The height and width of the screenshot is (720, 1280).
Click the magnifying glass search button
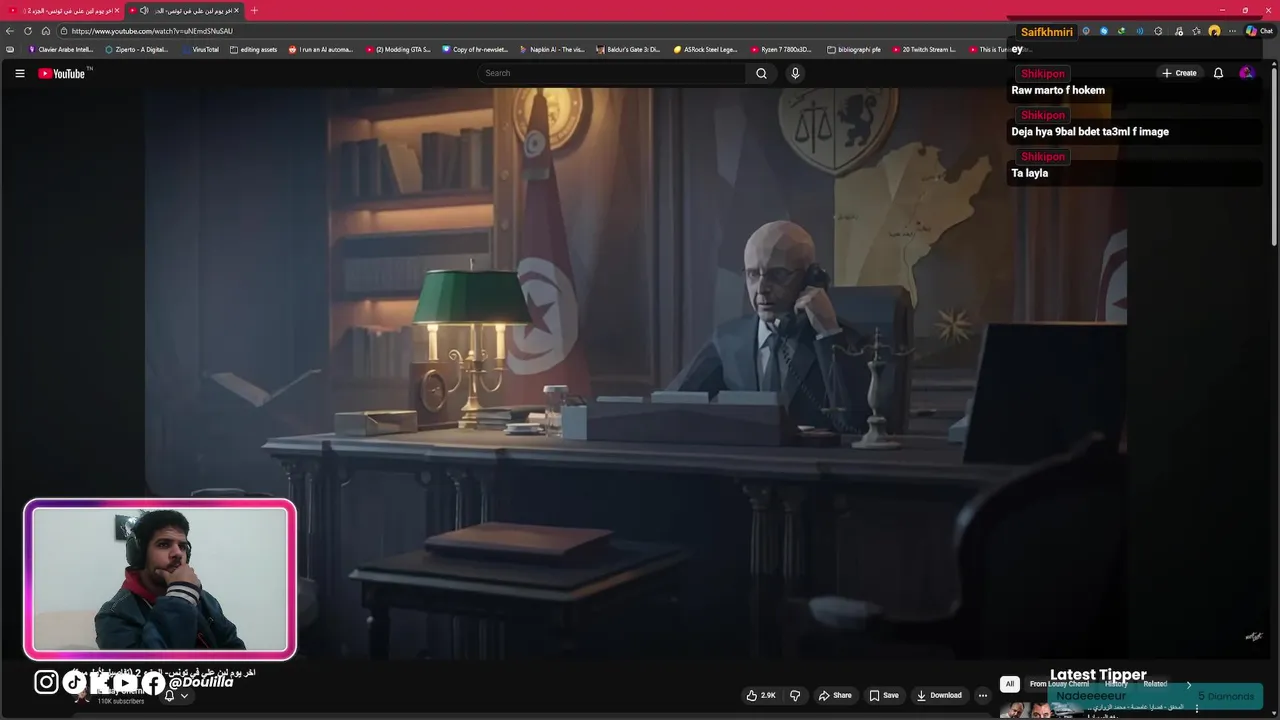[761, 73]
